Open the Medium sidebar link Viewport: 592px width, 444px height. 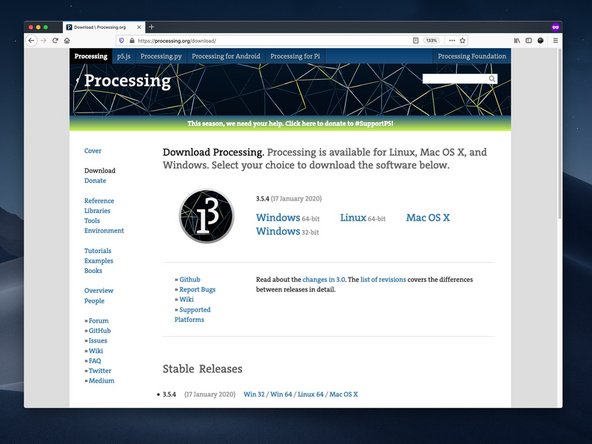pyautogui.click(x=101, y=381)
